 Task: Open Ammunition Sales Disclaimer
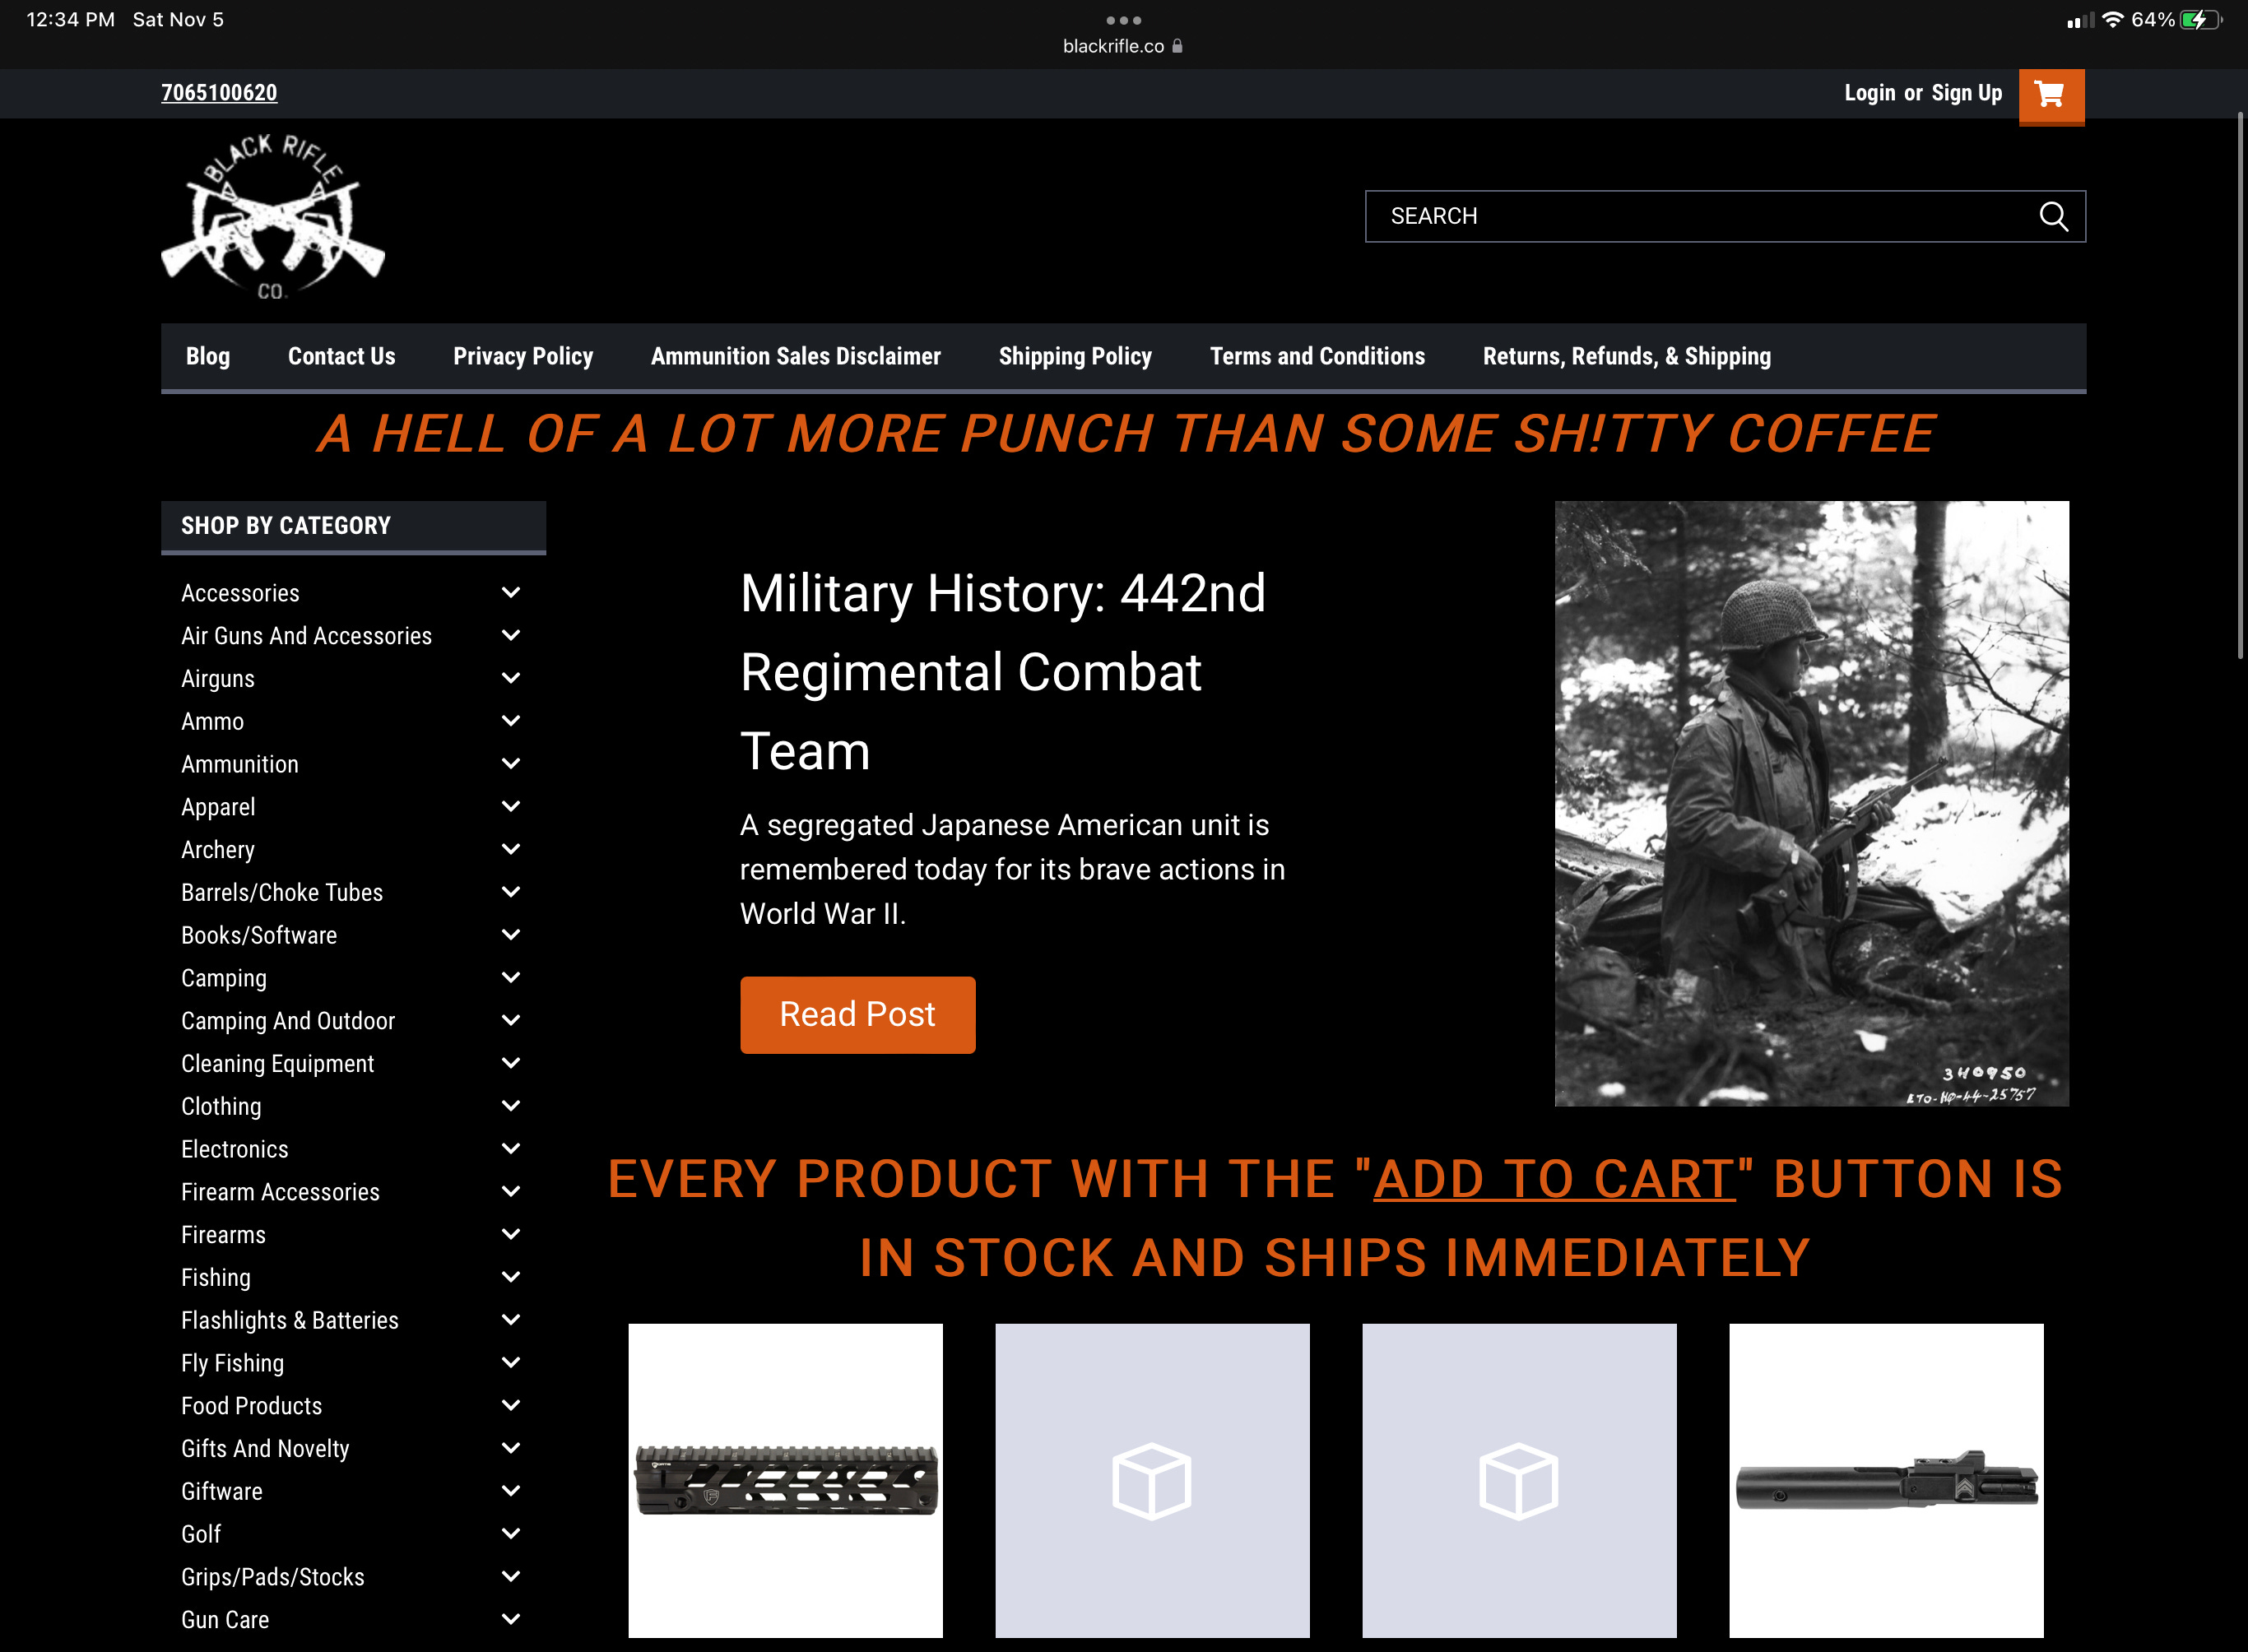pyautogui.click(x=796, y=356)
